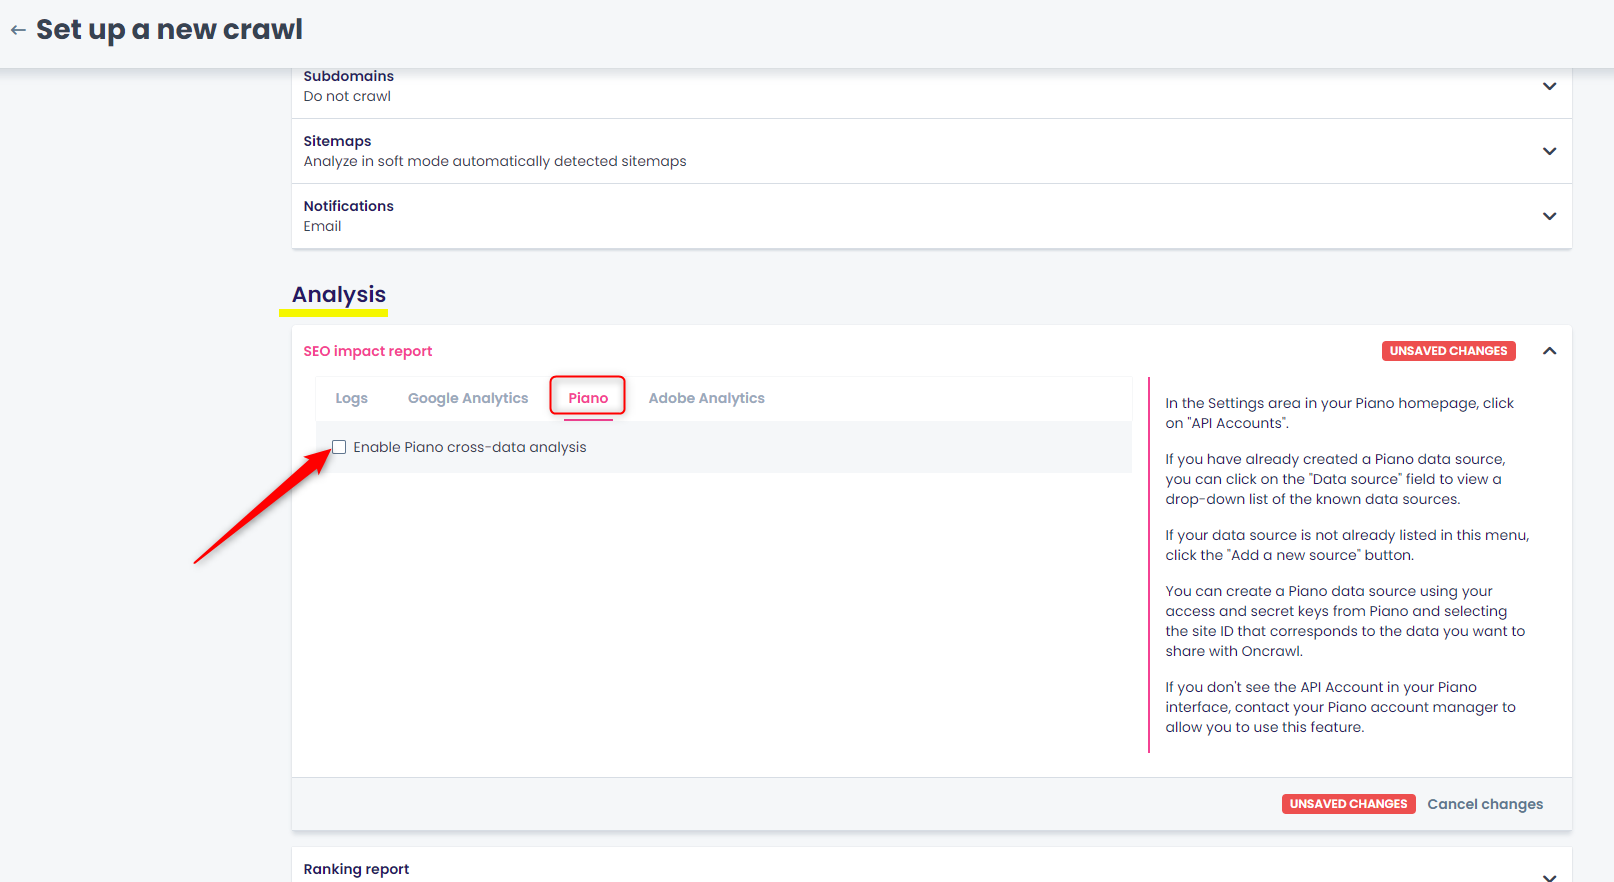Switch to the Logs tab
The width and height of the screenshot is (1614, 882).
click(351, 398)
